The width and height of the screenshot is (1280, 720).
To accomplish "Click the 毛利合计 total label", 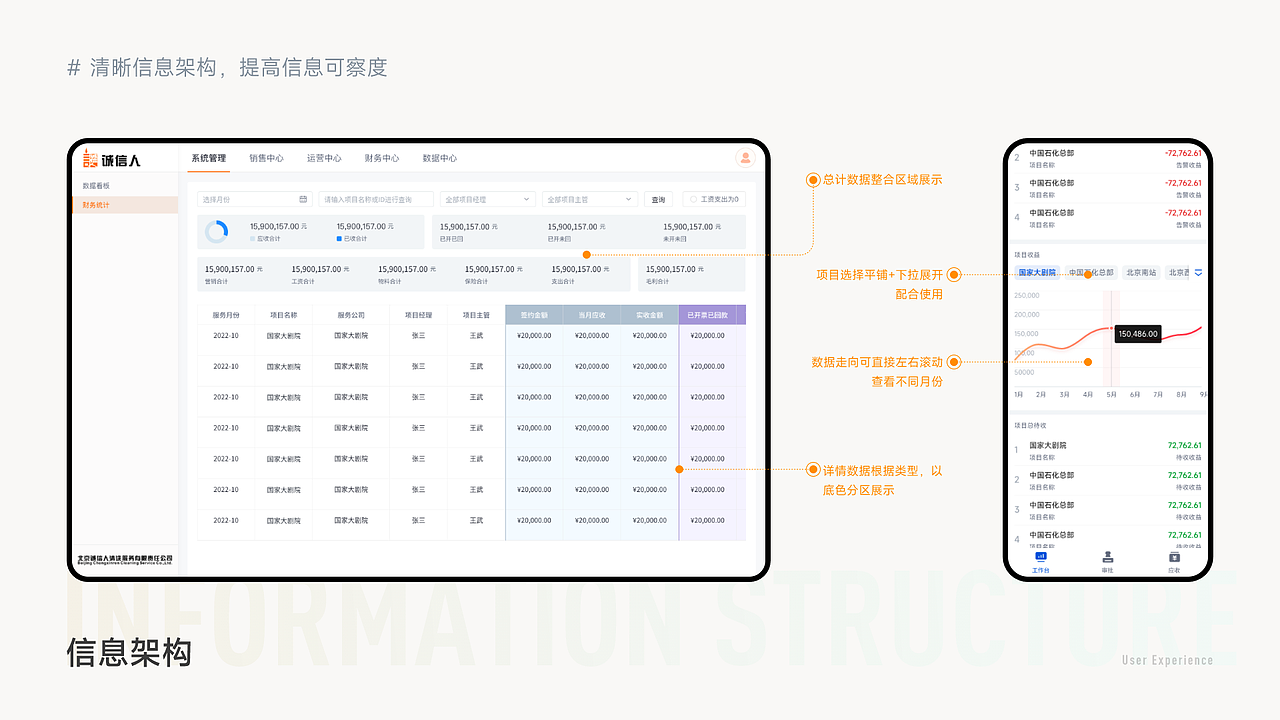I will click(x=656, y=282).
